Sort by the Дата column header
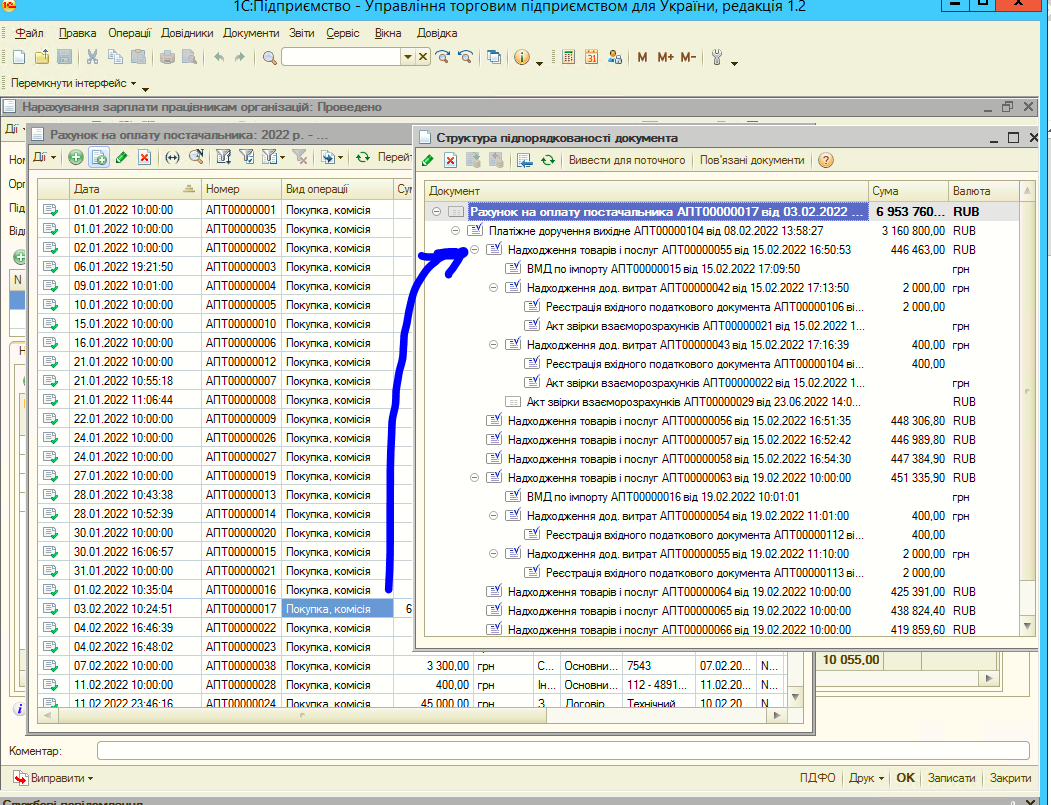 click(134, 189)
